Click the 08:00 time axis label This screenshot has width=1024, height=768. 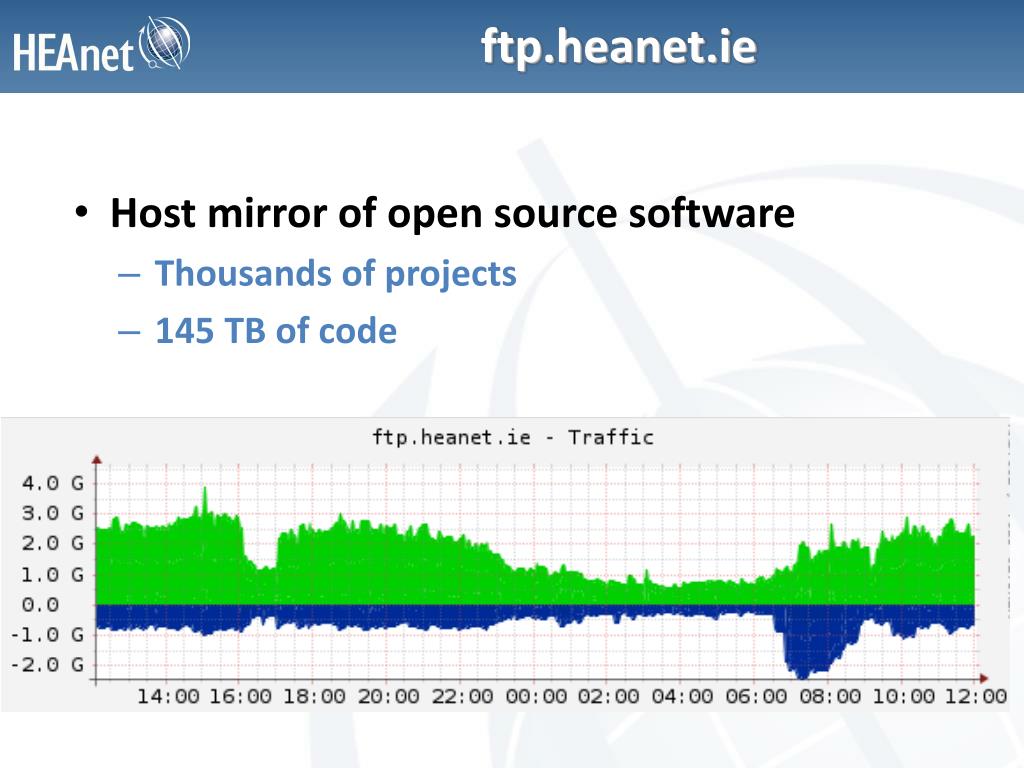[x=829, y=696]
